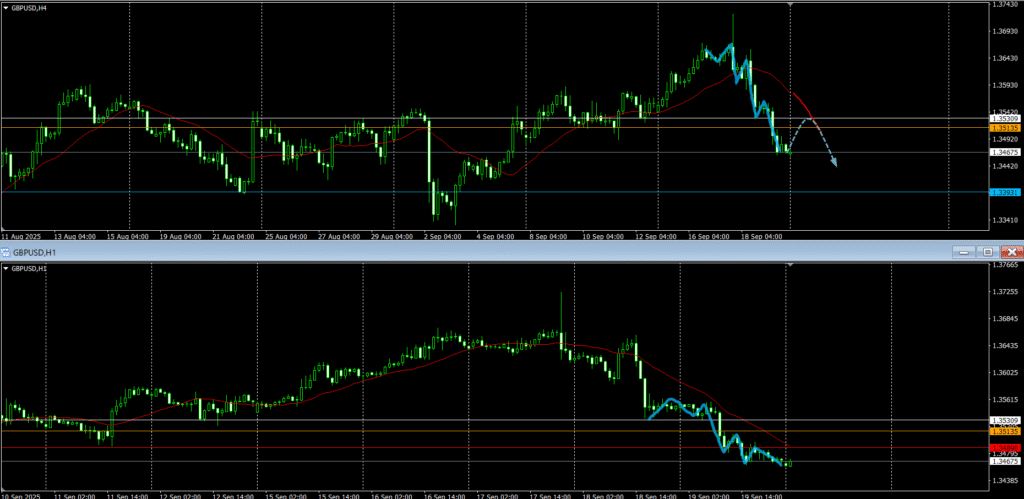Click the GBPUSD,H1 window title bar icon
The height and width of the screenshot is (499, 1024).
click(7, 253)
